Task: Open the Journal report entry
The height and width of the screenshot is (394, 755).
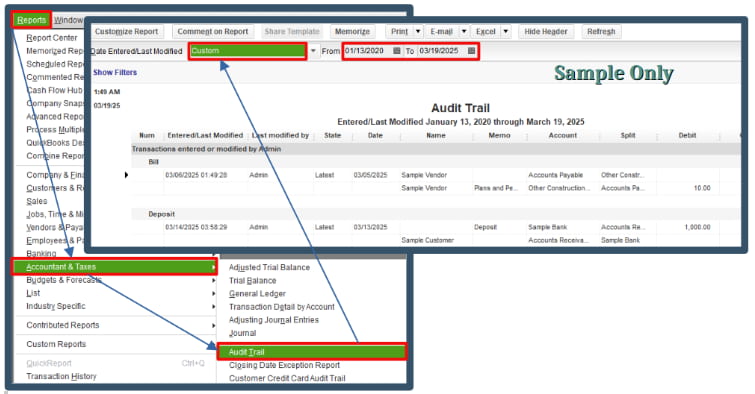Action: pos(242,333)
